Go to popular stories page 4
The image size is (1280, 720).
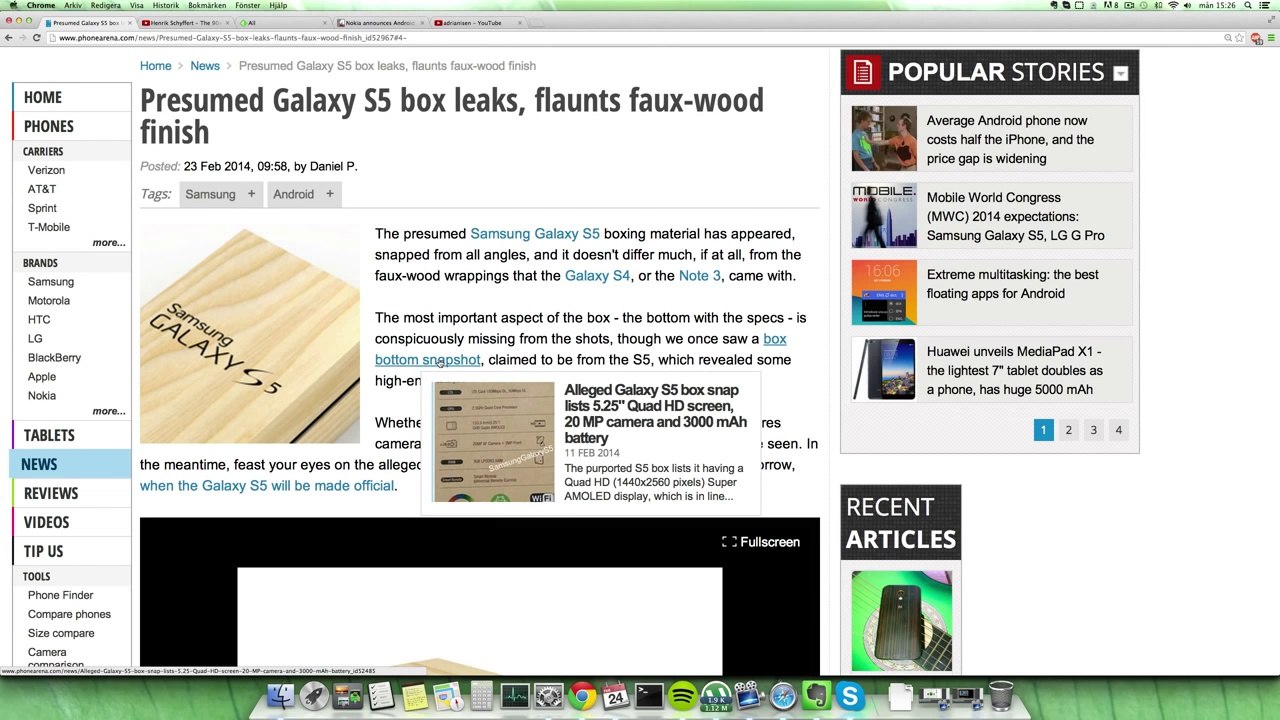pos(1119,430)
